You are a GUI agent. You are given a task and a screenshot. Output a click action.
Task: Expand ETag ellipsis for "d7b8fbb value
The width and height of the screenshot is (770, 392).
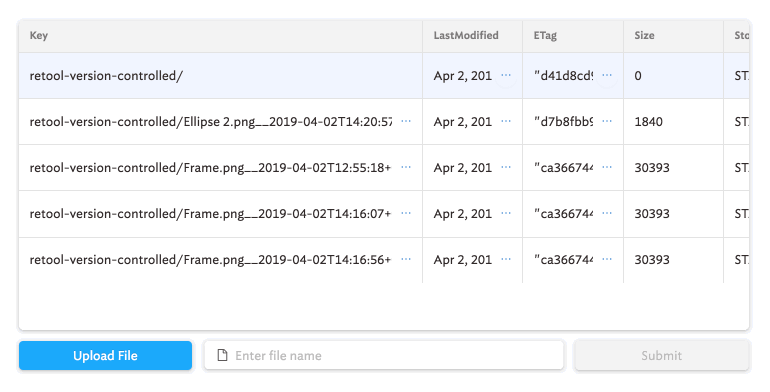click(607, 121)
